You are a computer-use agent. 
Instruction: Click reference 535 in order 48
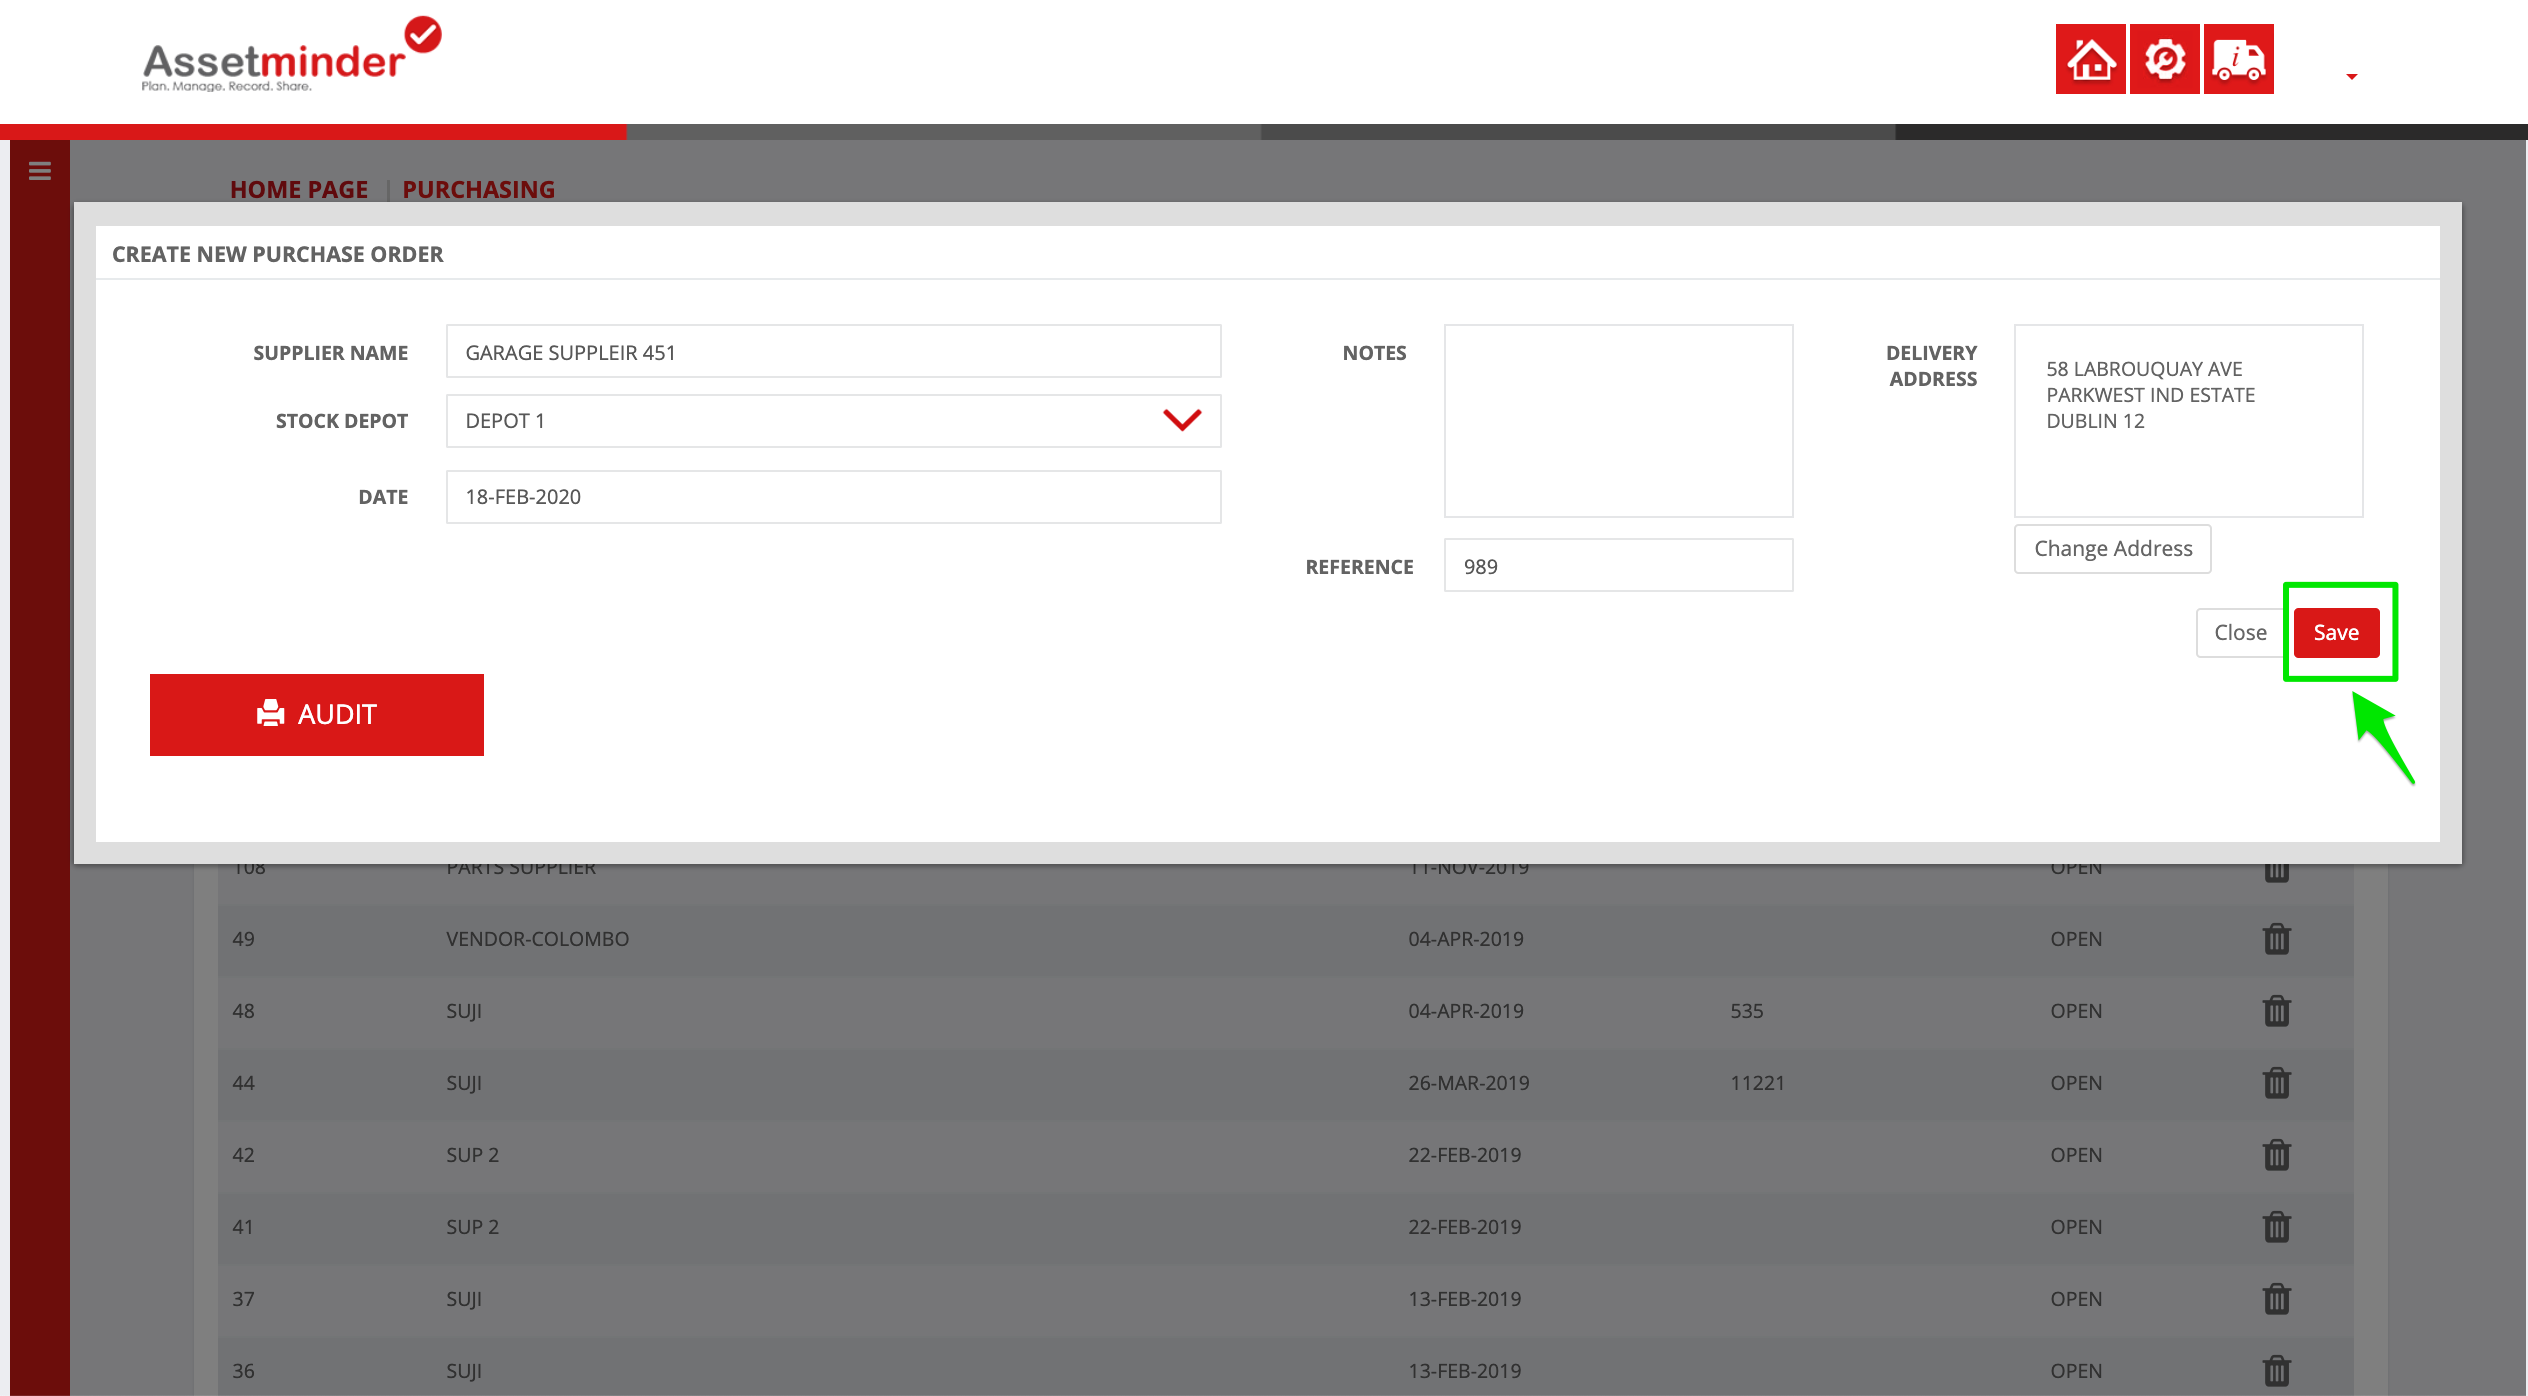click(x=1746, y=1011)
